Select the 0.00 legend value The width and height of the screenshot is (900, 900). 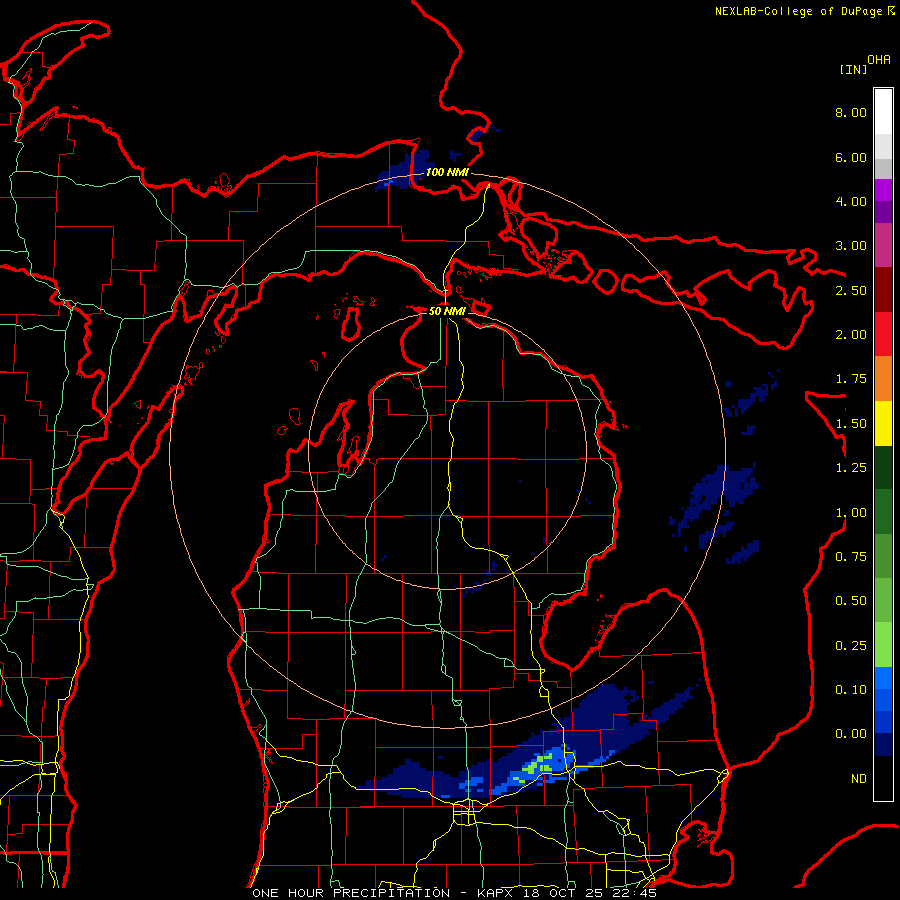pyautogui.click(x=851, y=734)
